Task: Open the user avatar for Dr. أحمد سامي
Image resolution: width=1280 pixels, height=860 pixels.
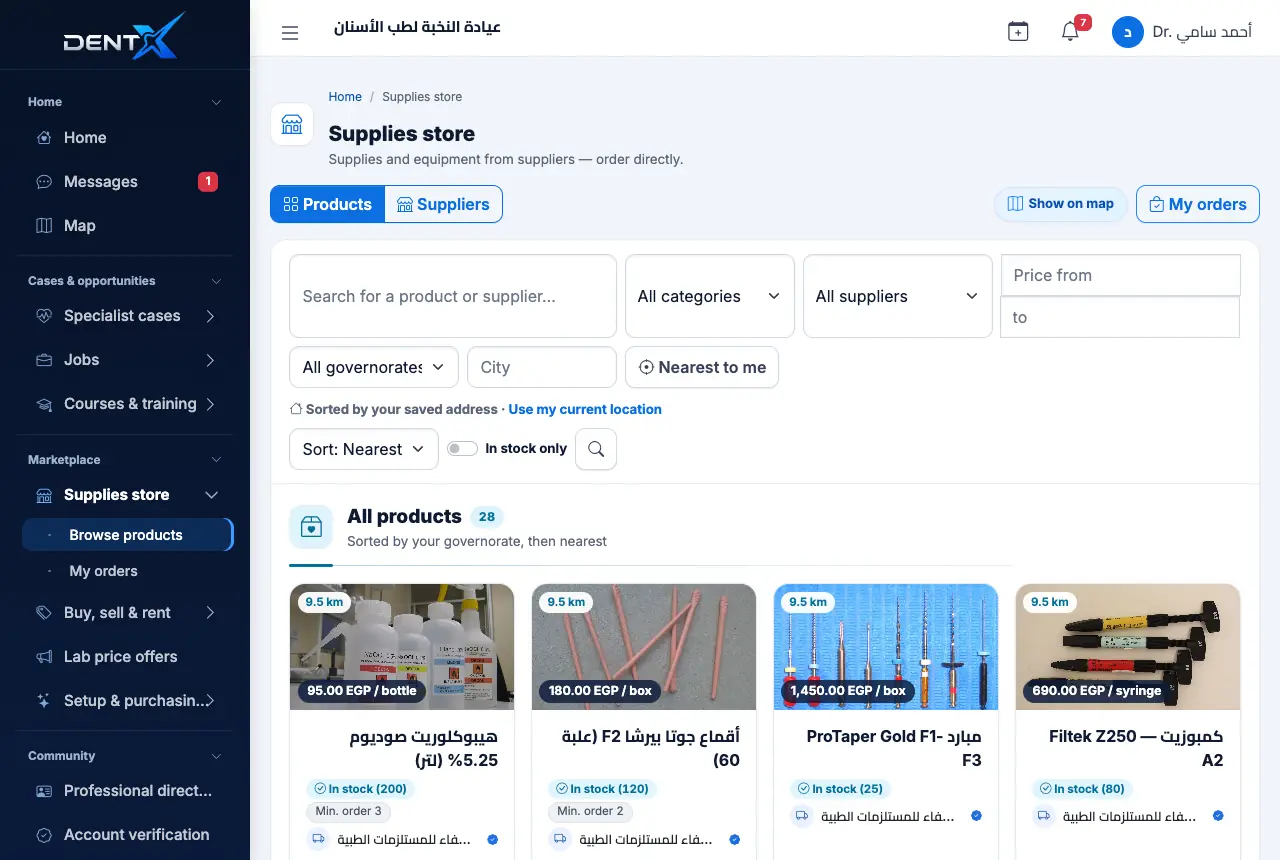Action: coord(1128,32)
